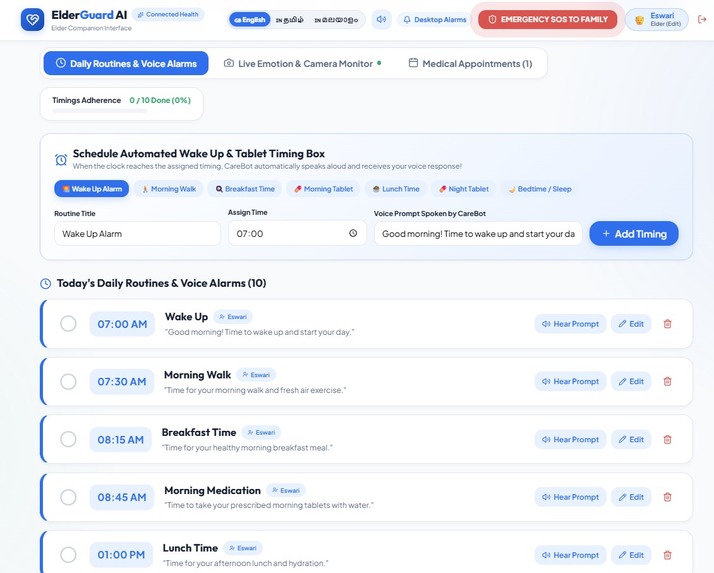Click the 01:00 PM time badge
This screenshot has height=573, width=714.
(x=121, y=555)
